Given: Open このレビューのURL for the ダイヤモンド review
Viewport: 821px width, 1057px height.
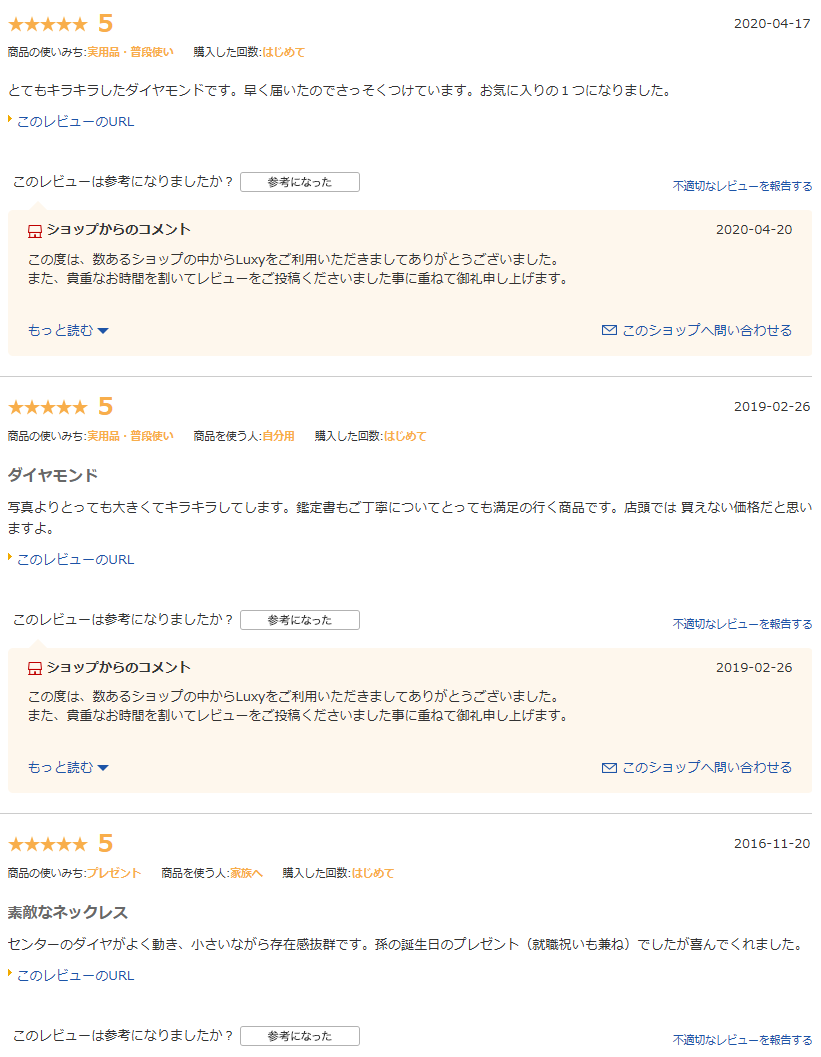Looking at the screenshot, I should 75,560.
